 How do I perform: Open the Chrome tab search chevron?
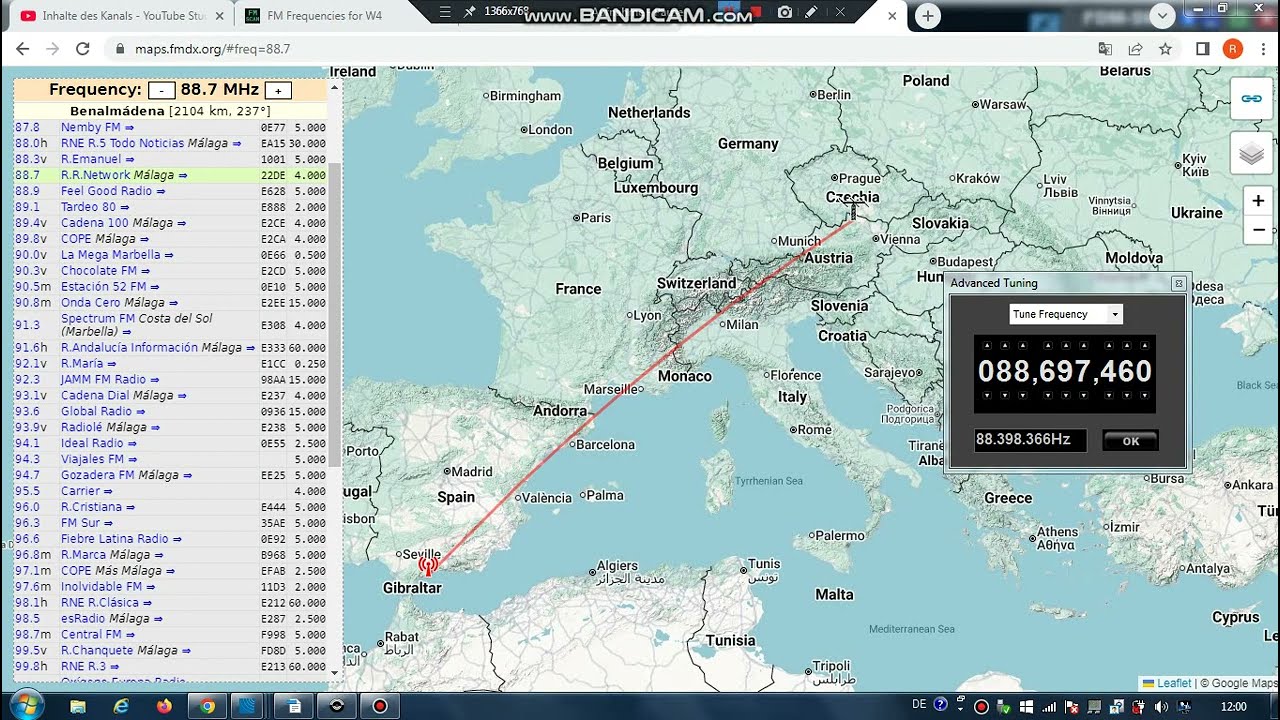[x=1162, y=15]
